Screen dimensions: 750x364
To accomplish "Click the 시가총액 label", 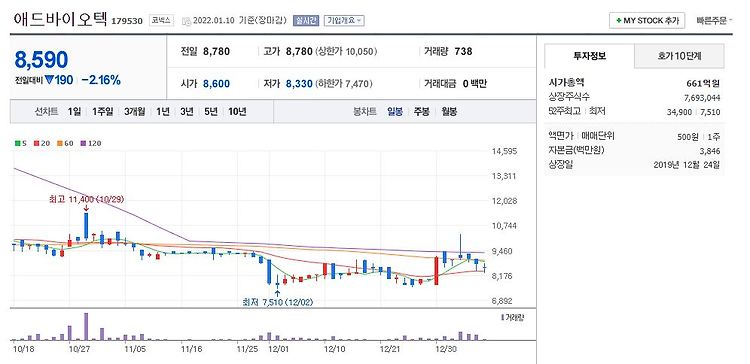I will click(566, 83).
